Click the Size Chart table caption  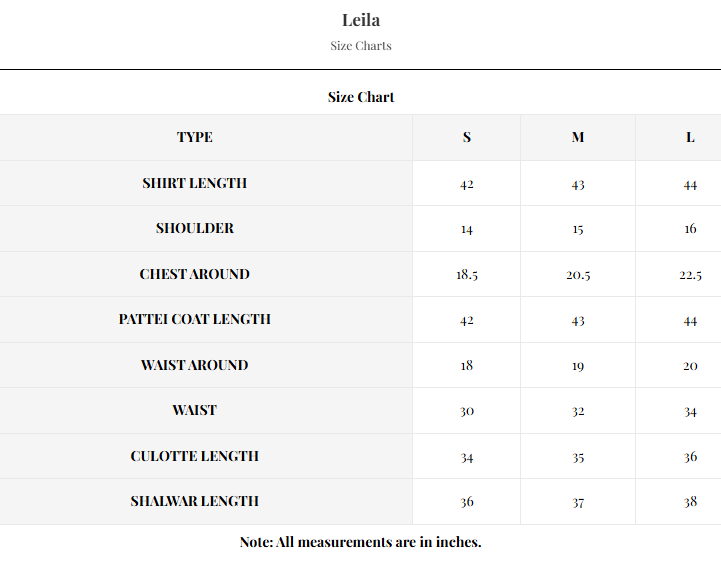click(360, 97)
